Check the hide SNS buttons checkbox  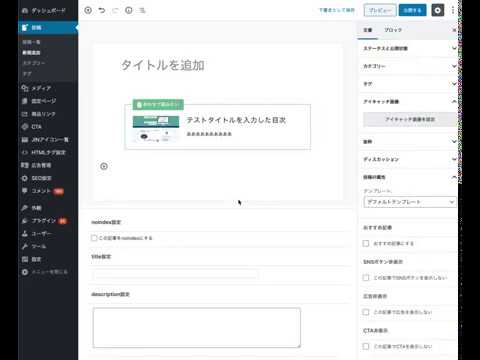pyautogui.click(x=366, y=278)
